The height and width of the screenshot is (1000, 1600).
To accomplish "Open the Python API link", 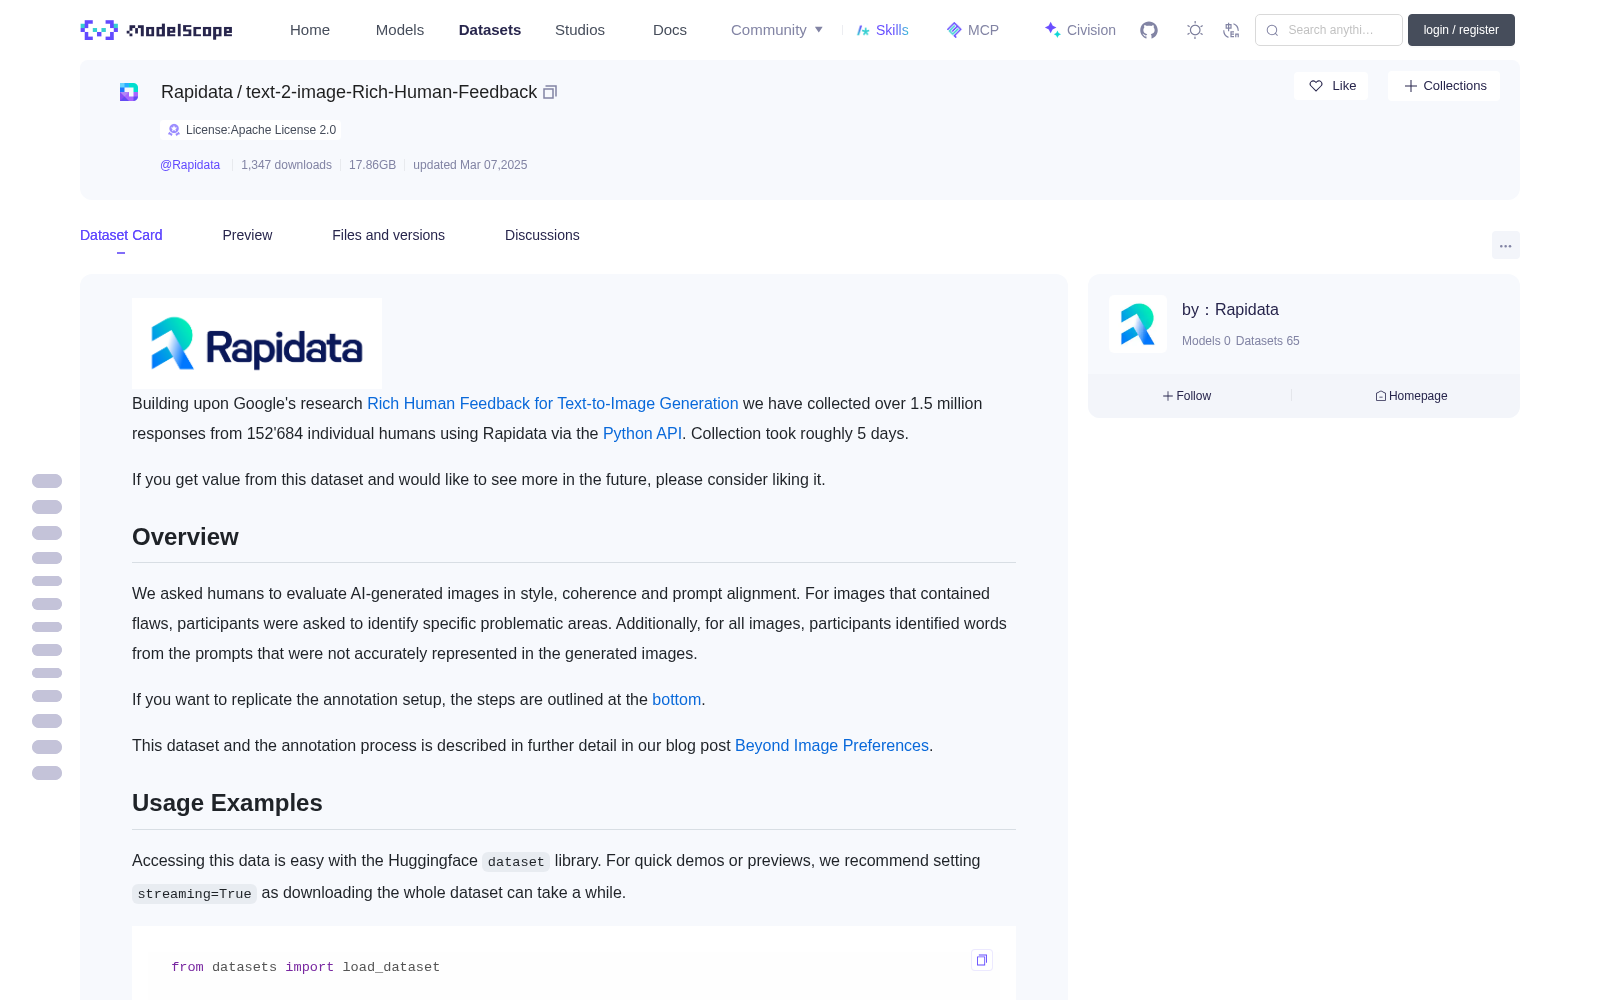I will [642, 433].
